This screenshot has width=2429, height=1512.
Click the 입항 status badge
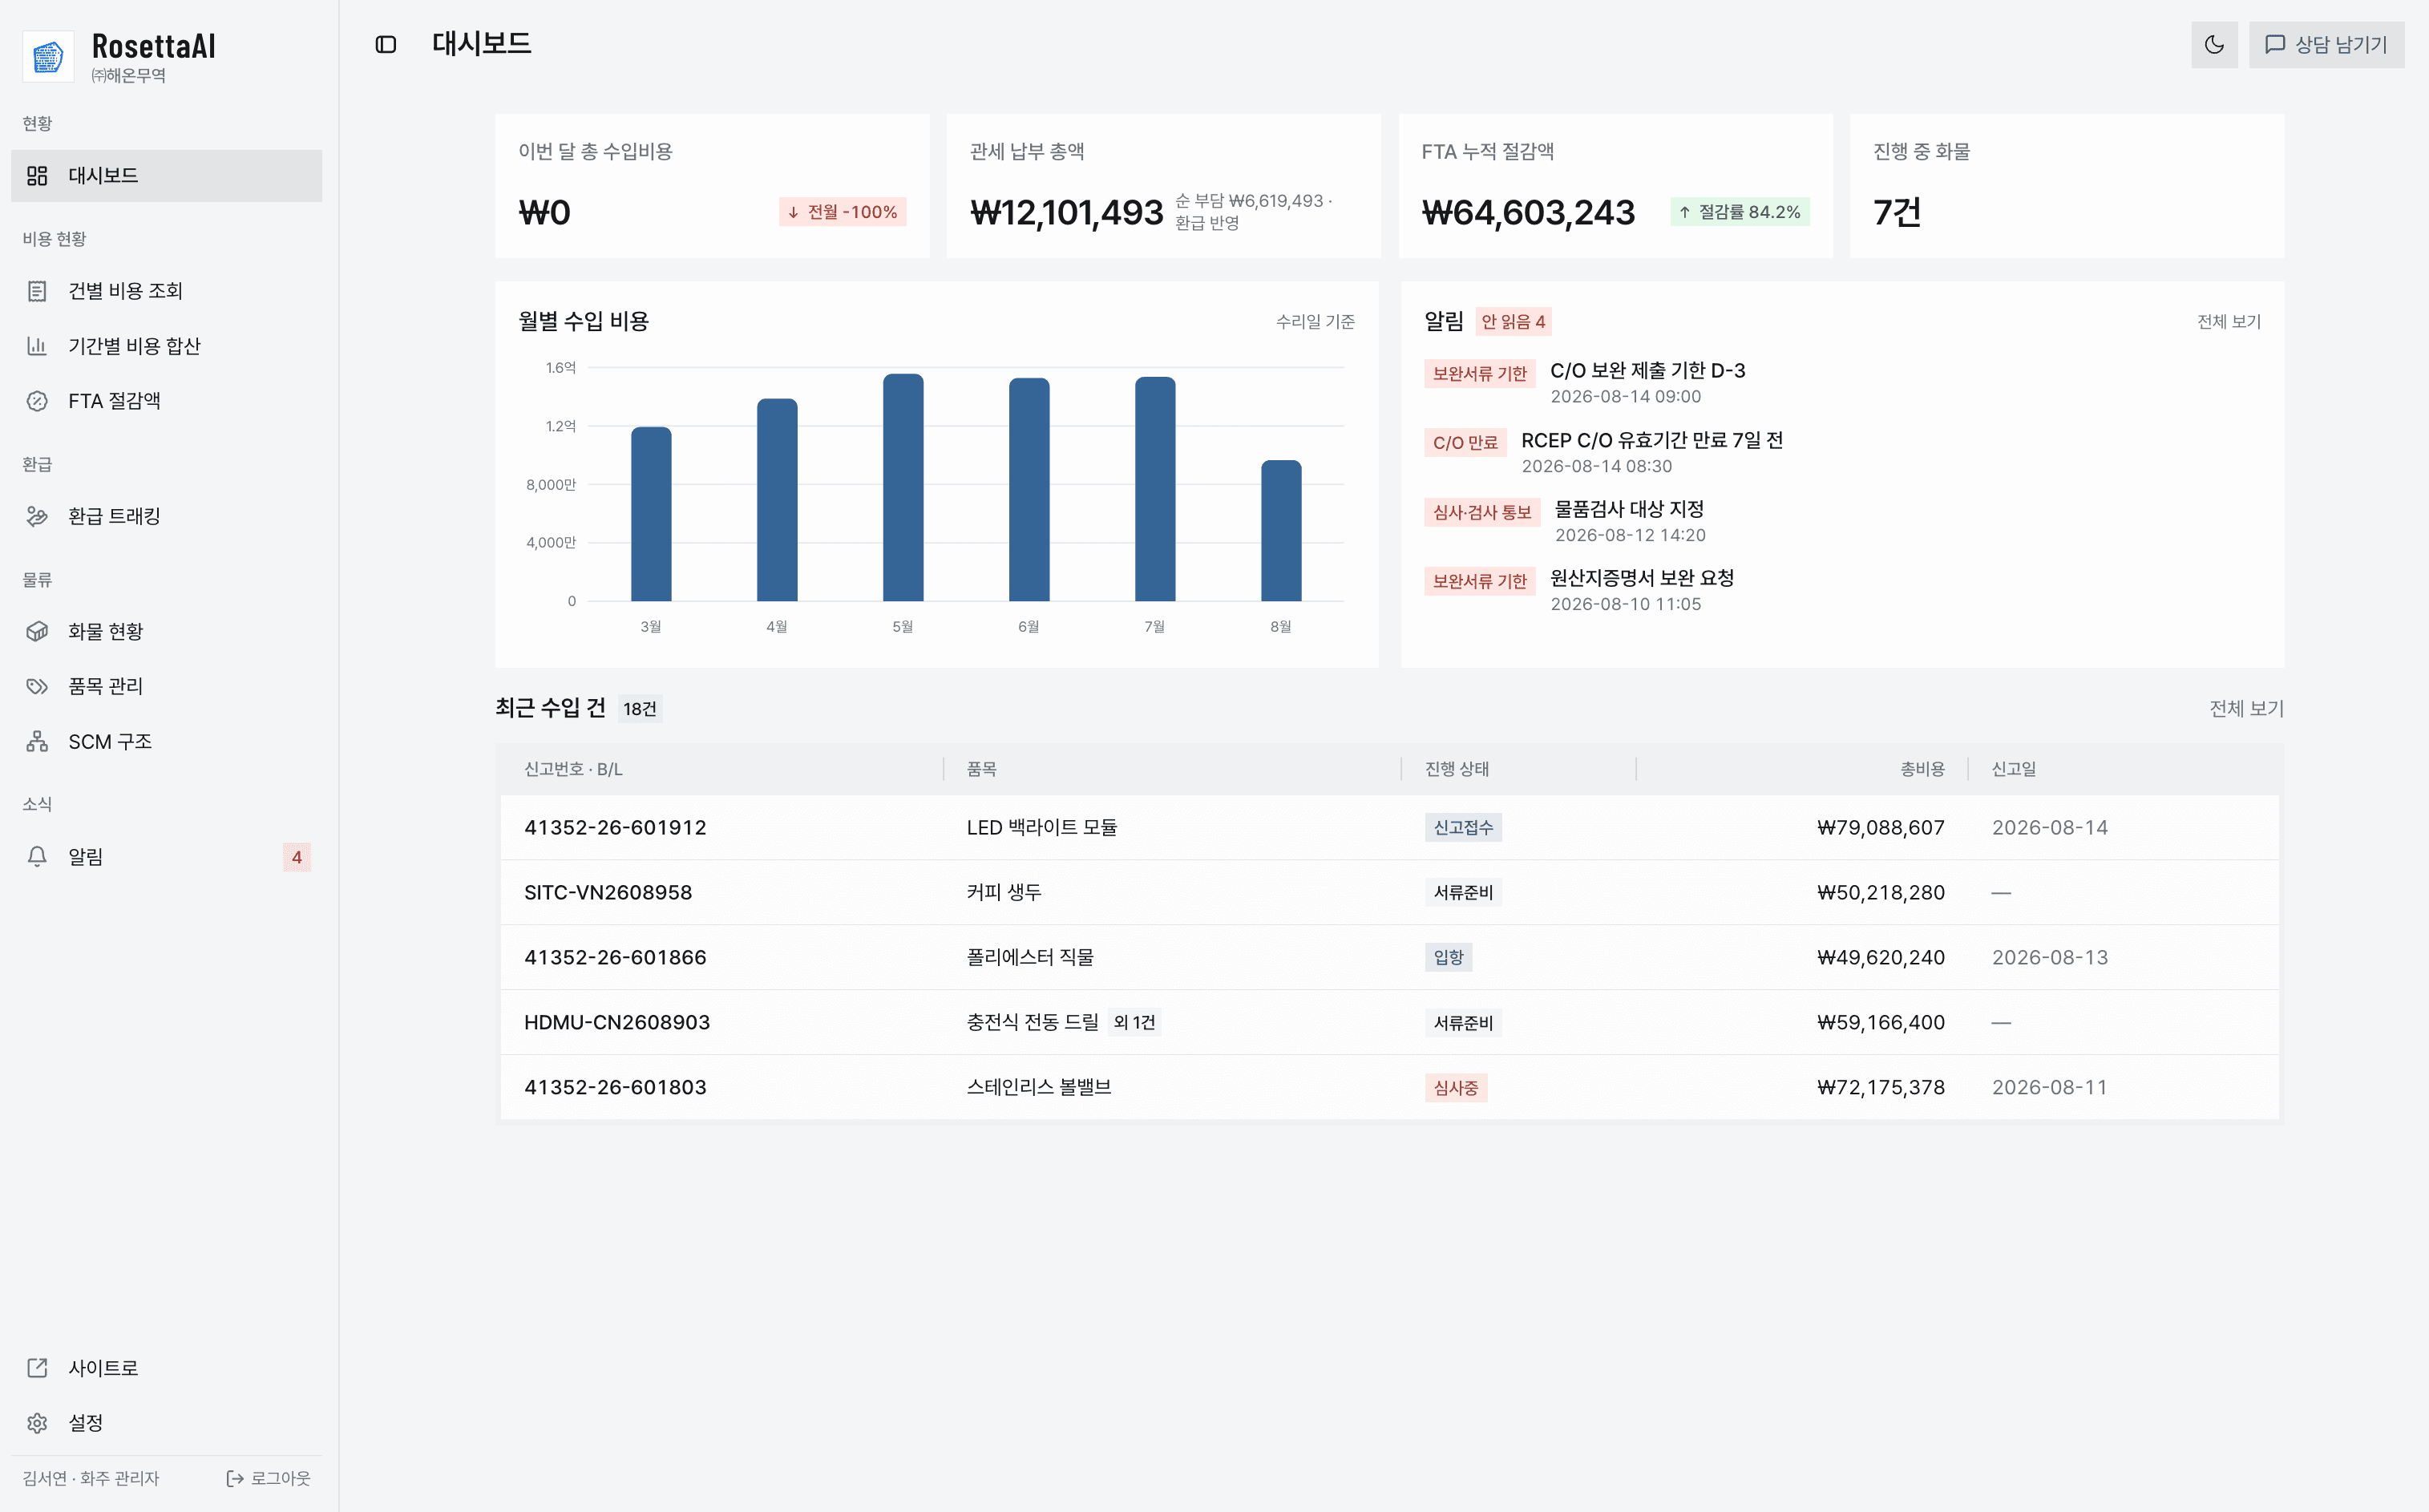[1448, 957]
